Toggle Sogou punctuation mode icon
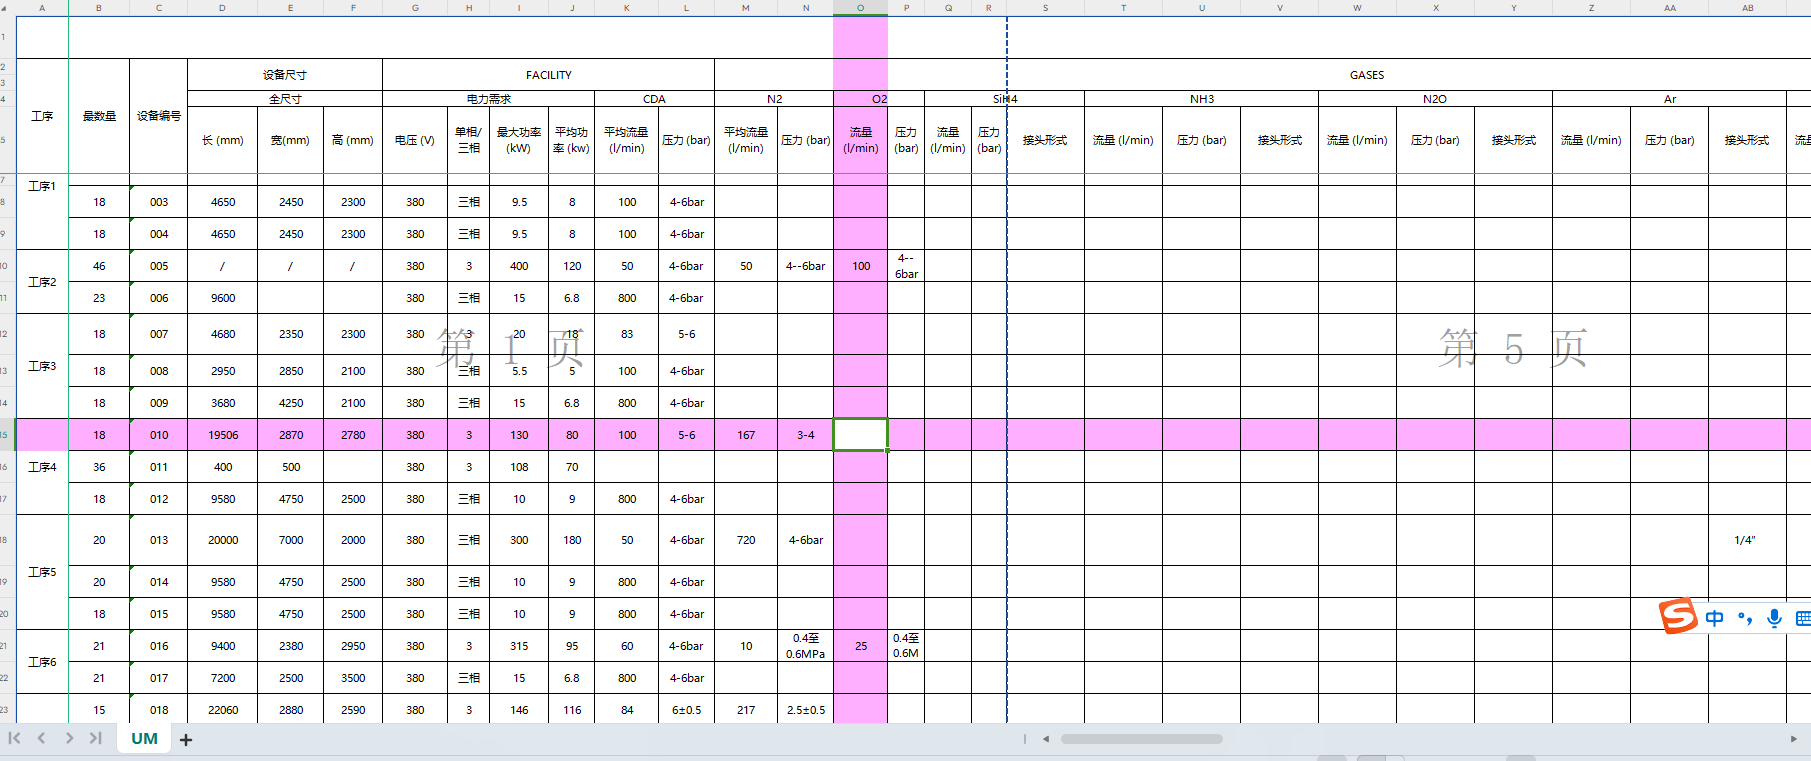 (1745, 618)
